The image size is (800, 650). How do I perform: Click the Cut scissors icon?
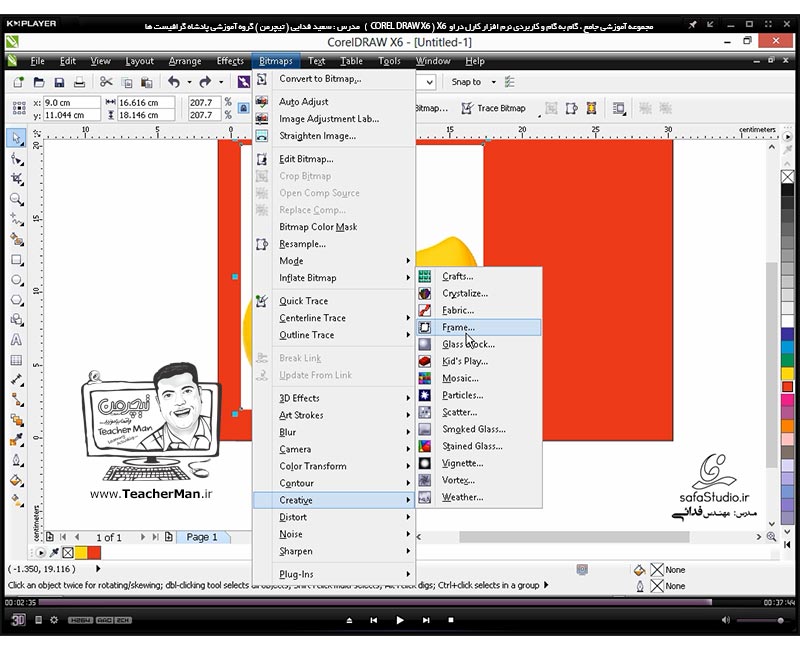(106, 82)
